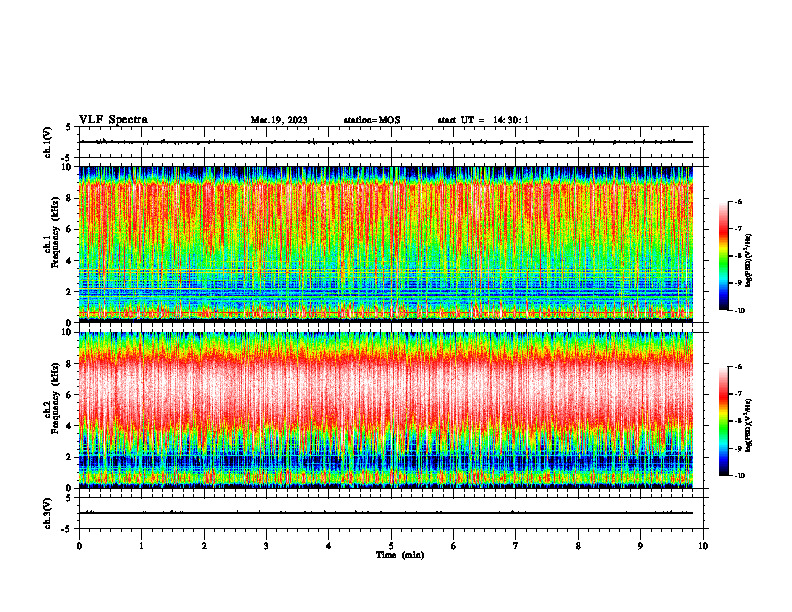Select the ch.2 color bar log(PSD) label
Image resolution: width=792 pixels, height=612 pixels.
click(x=749, y=425)
